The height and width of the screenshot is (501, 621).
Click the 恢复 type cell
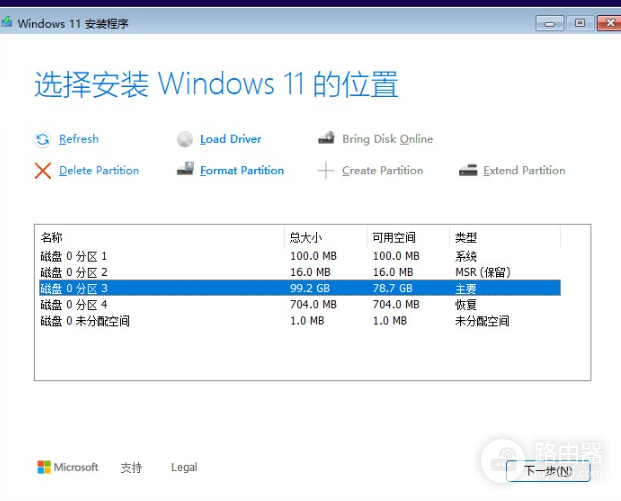coord(466,305)
